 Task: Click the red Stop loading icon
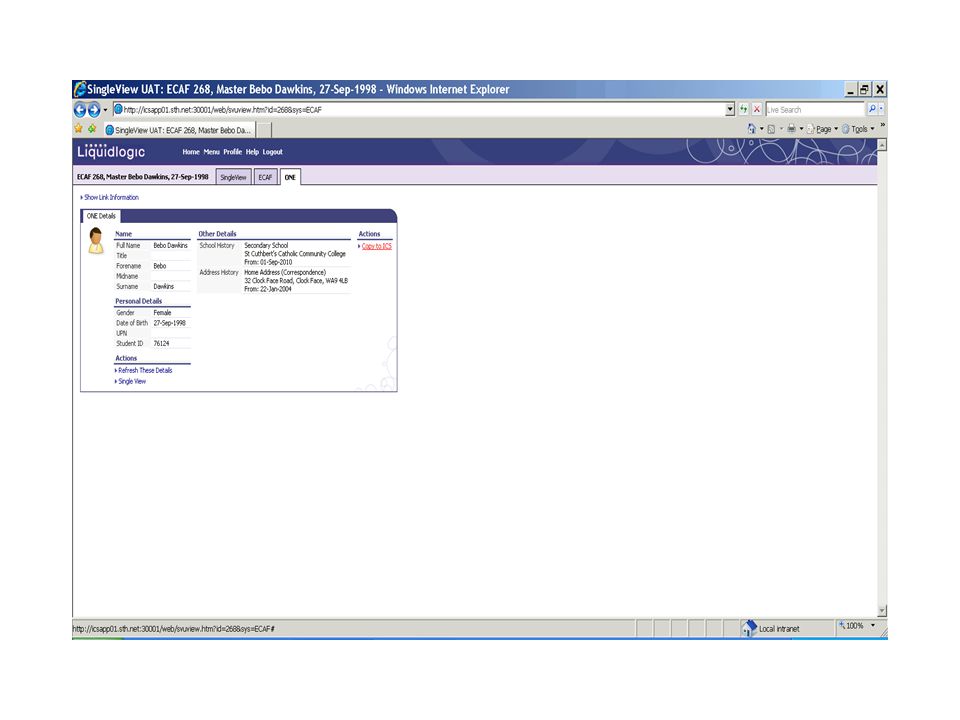pyautogui.click(x=757, y=110)
